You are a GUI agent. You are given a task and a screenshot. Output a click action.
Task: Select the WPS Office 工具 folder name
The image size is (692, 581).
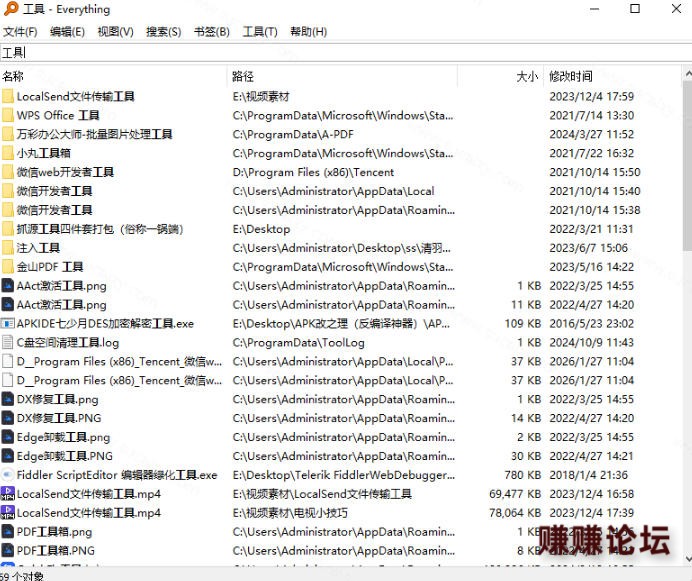(x=58, y=115)
